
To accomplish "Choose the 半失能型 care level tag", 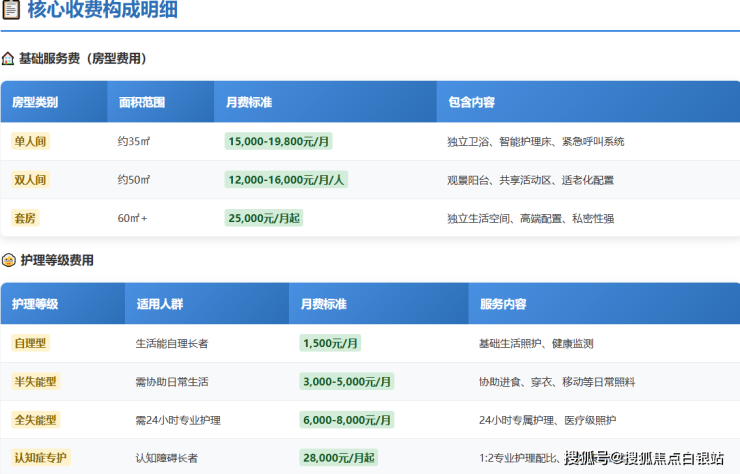I will click(36, 381).
